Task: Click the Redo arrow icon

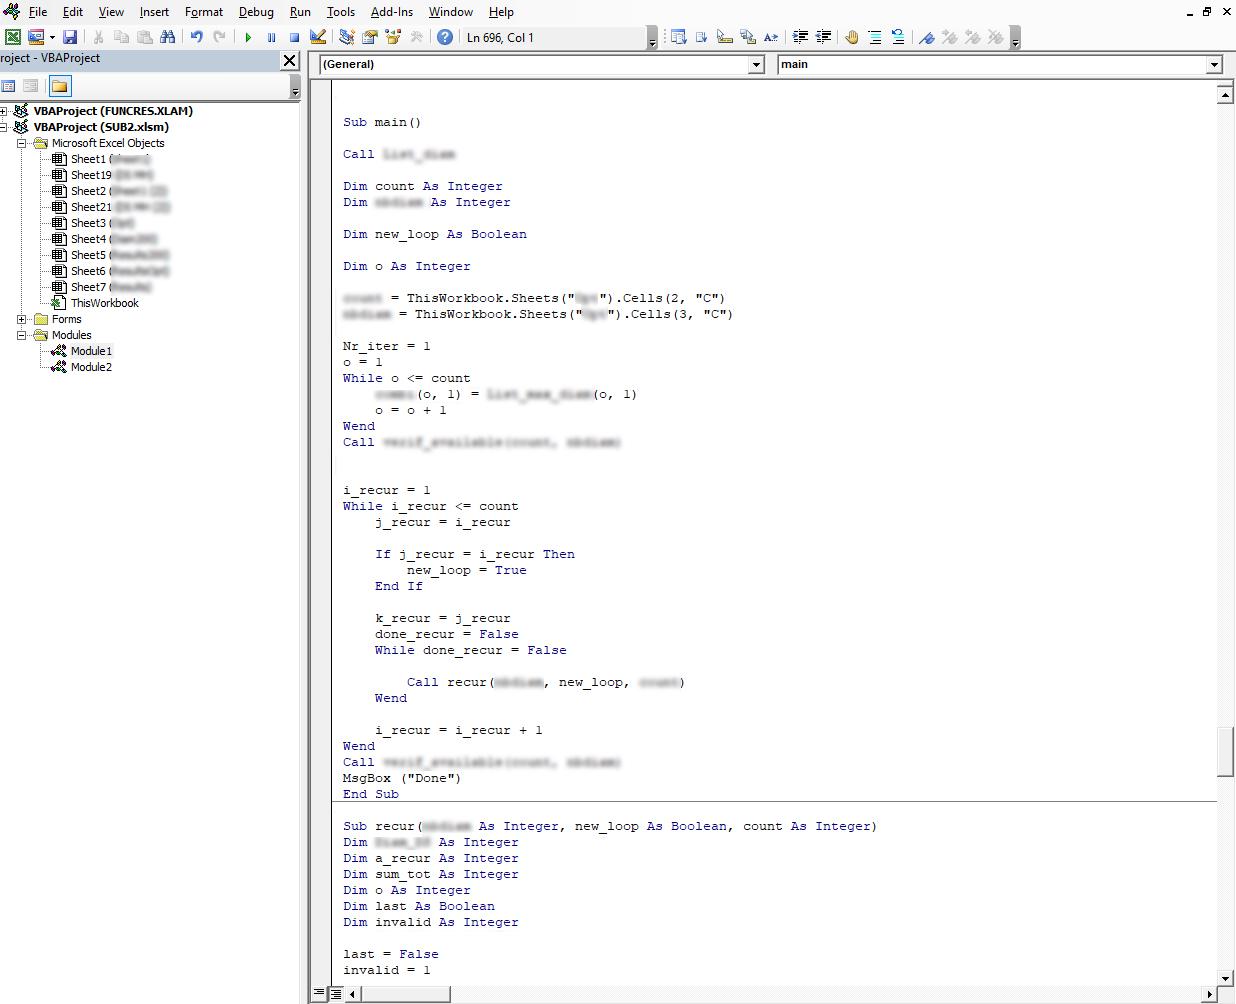Action: [x=219, y=37]
